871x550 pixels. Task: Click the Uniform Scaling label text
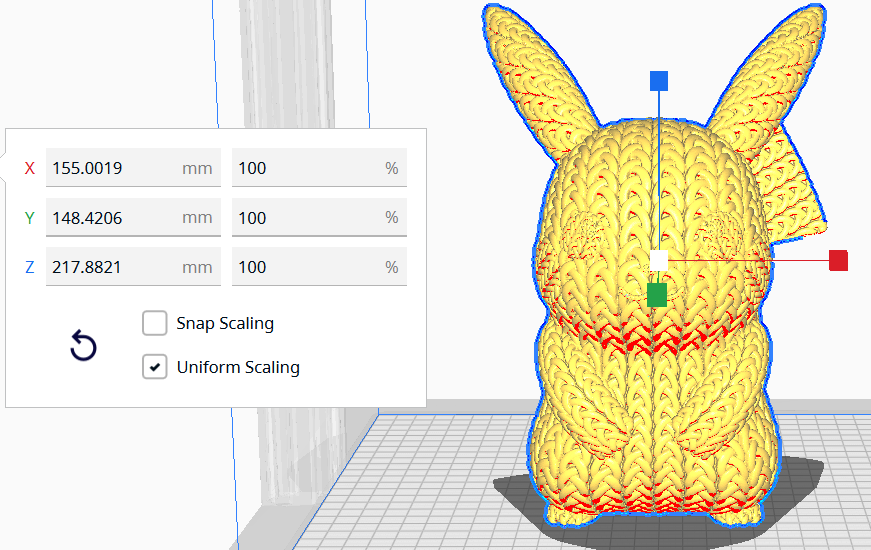238,367
